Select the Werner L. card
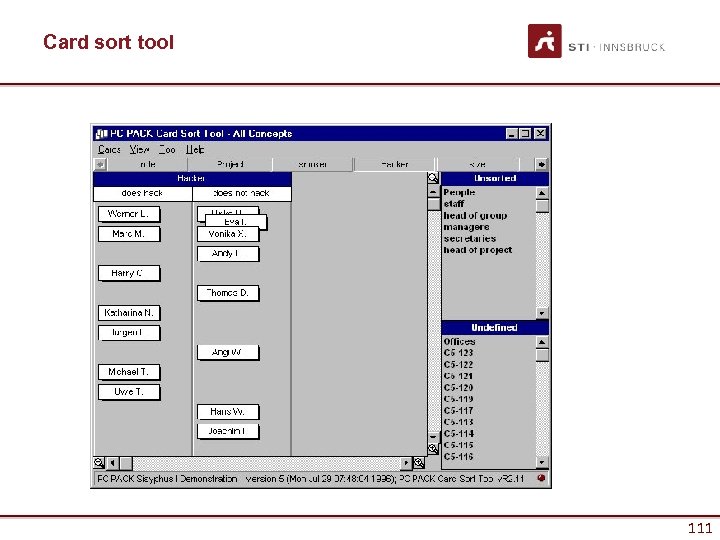The height and width of the screenshot is (540, 720). point(129,214)
